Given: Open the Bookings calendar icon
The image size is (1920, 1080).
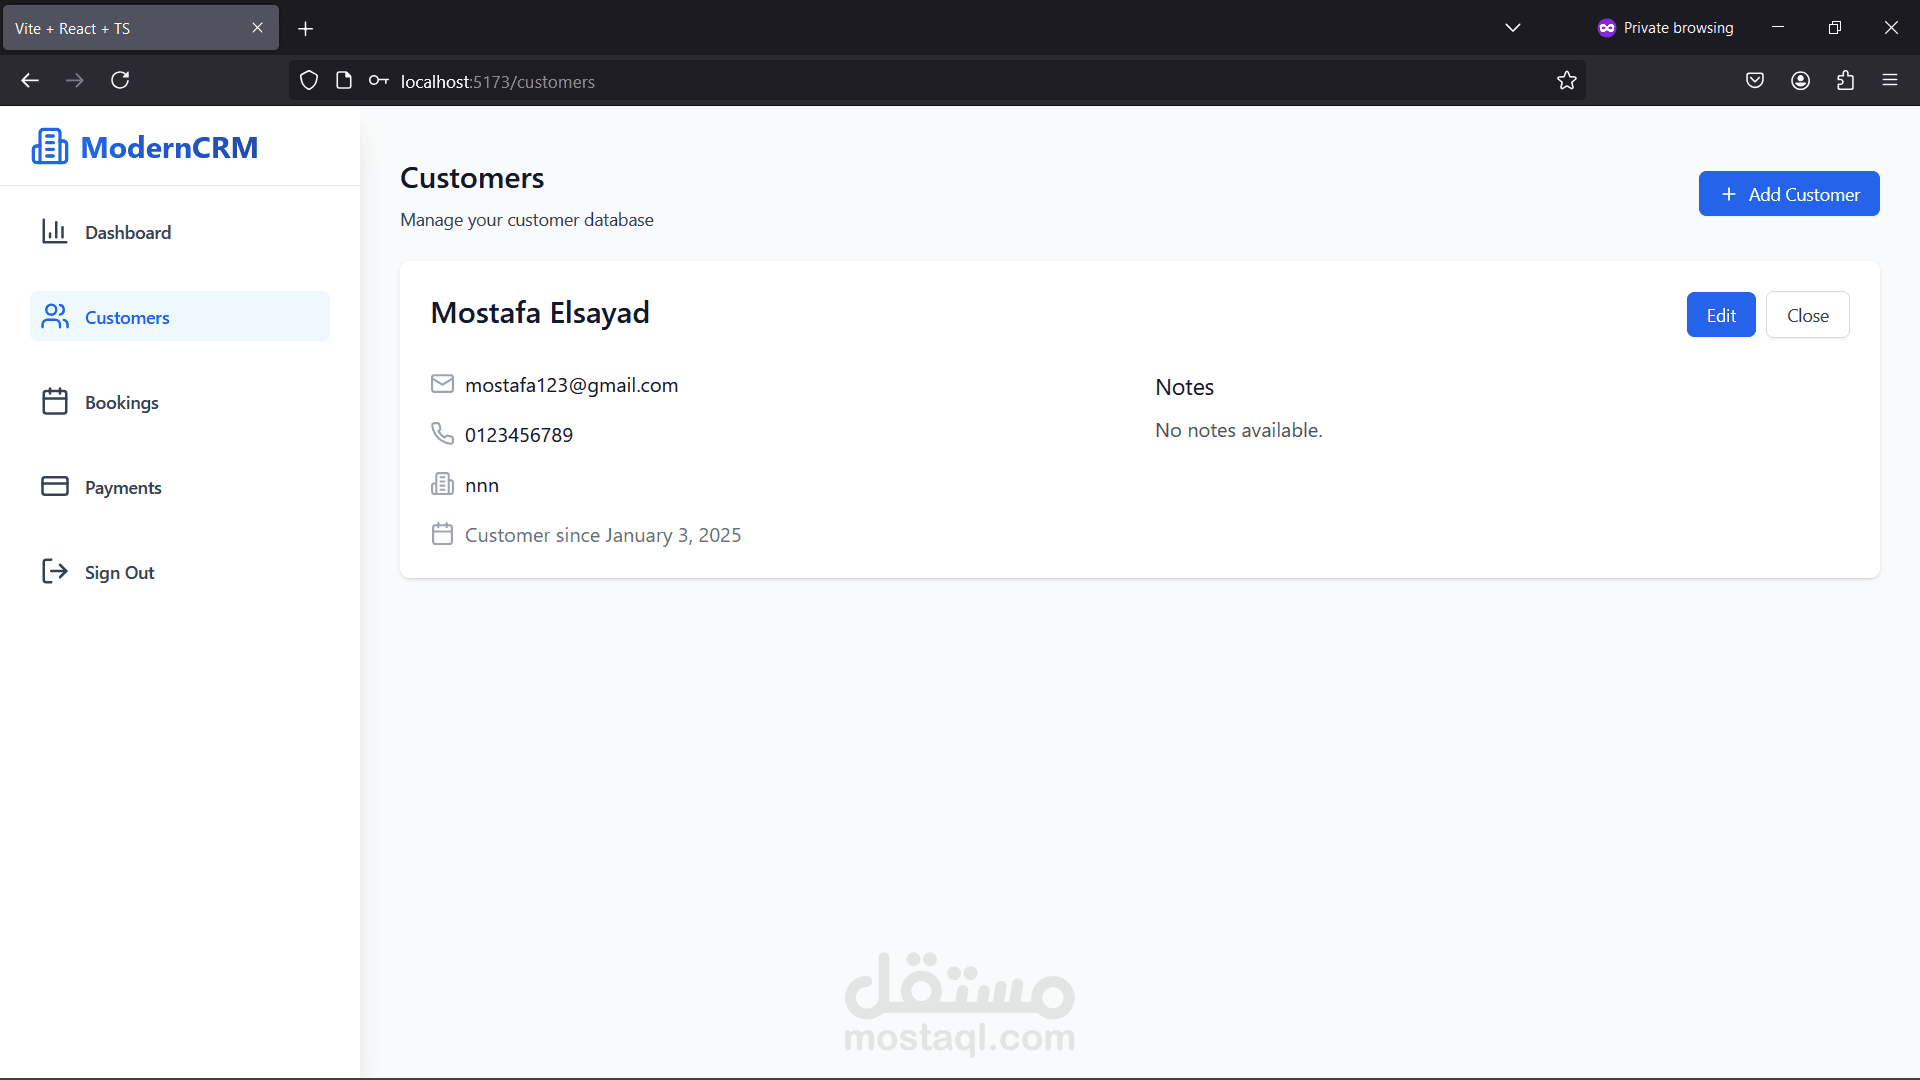Looking at the screenshot, I should (x=55, y=402).
